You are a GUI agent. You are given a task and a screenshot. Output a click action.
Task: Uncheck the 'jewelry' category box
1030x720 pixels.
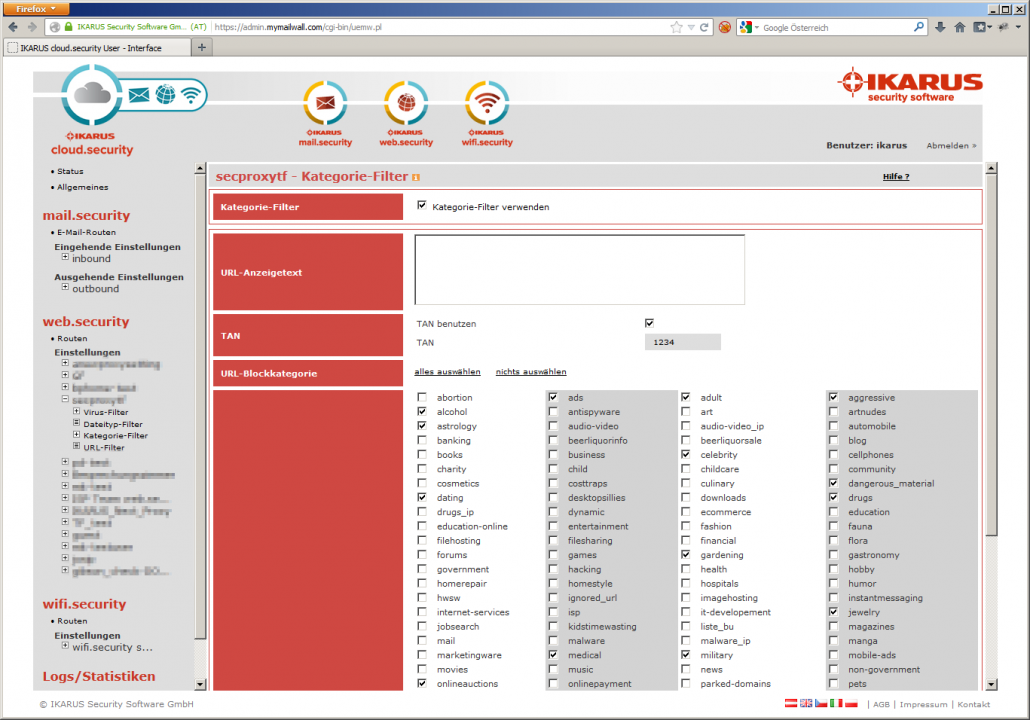click(x=833, y=612)
